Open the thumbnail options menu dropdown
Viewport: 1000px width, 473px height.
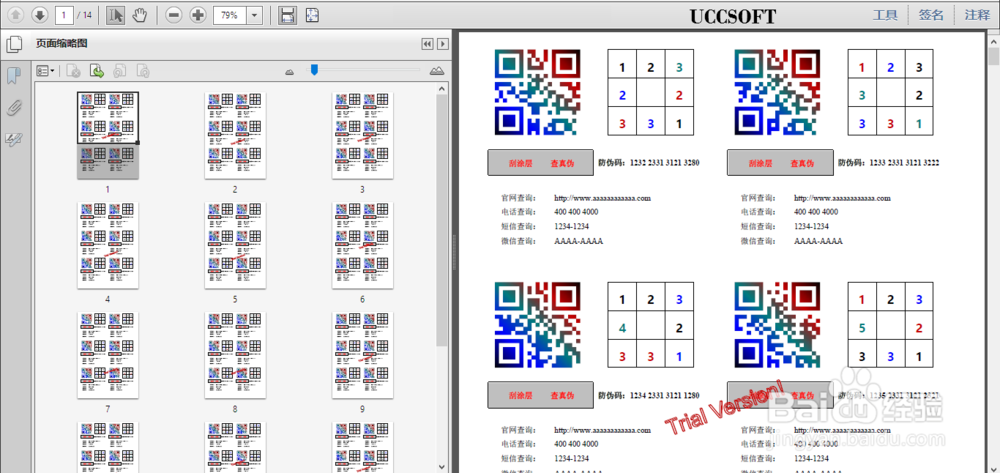pyautogui.click(x=45, y=71)
